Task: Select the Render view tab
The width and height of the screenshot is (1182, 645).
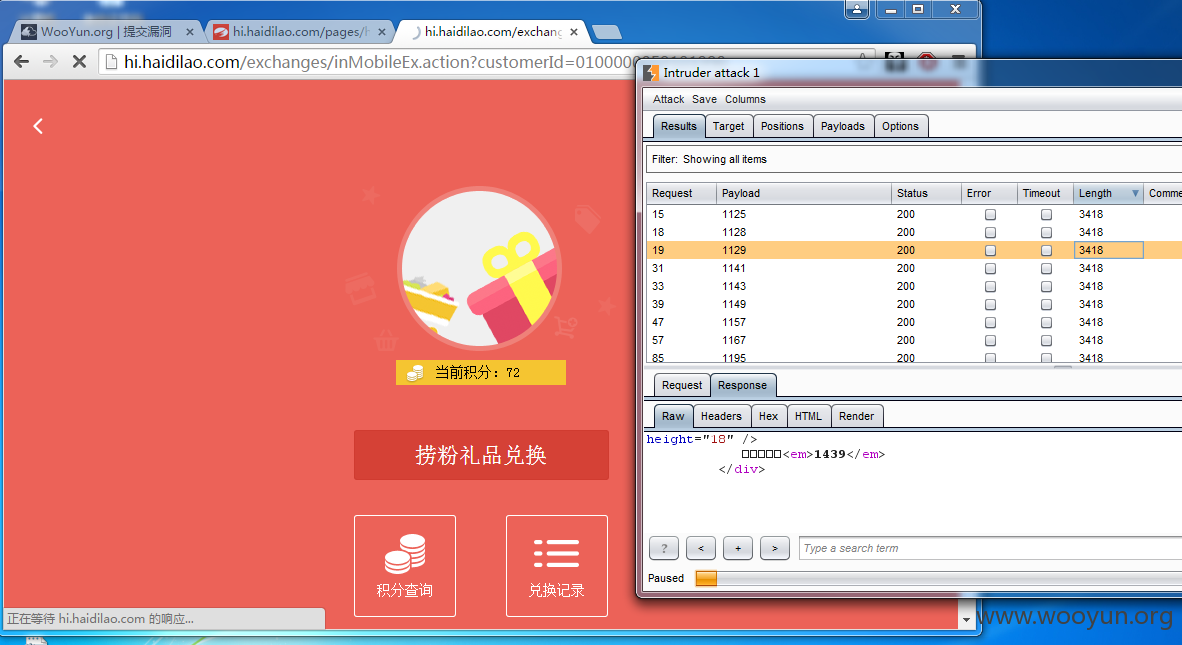Action: (x=856, y=416)
